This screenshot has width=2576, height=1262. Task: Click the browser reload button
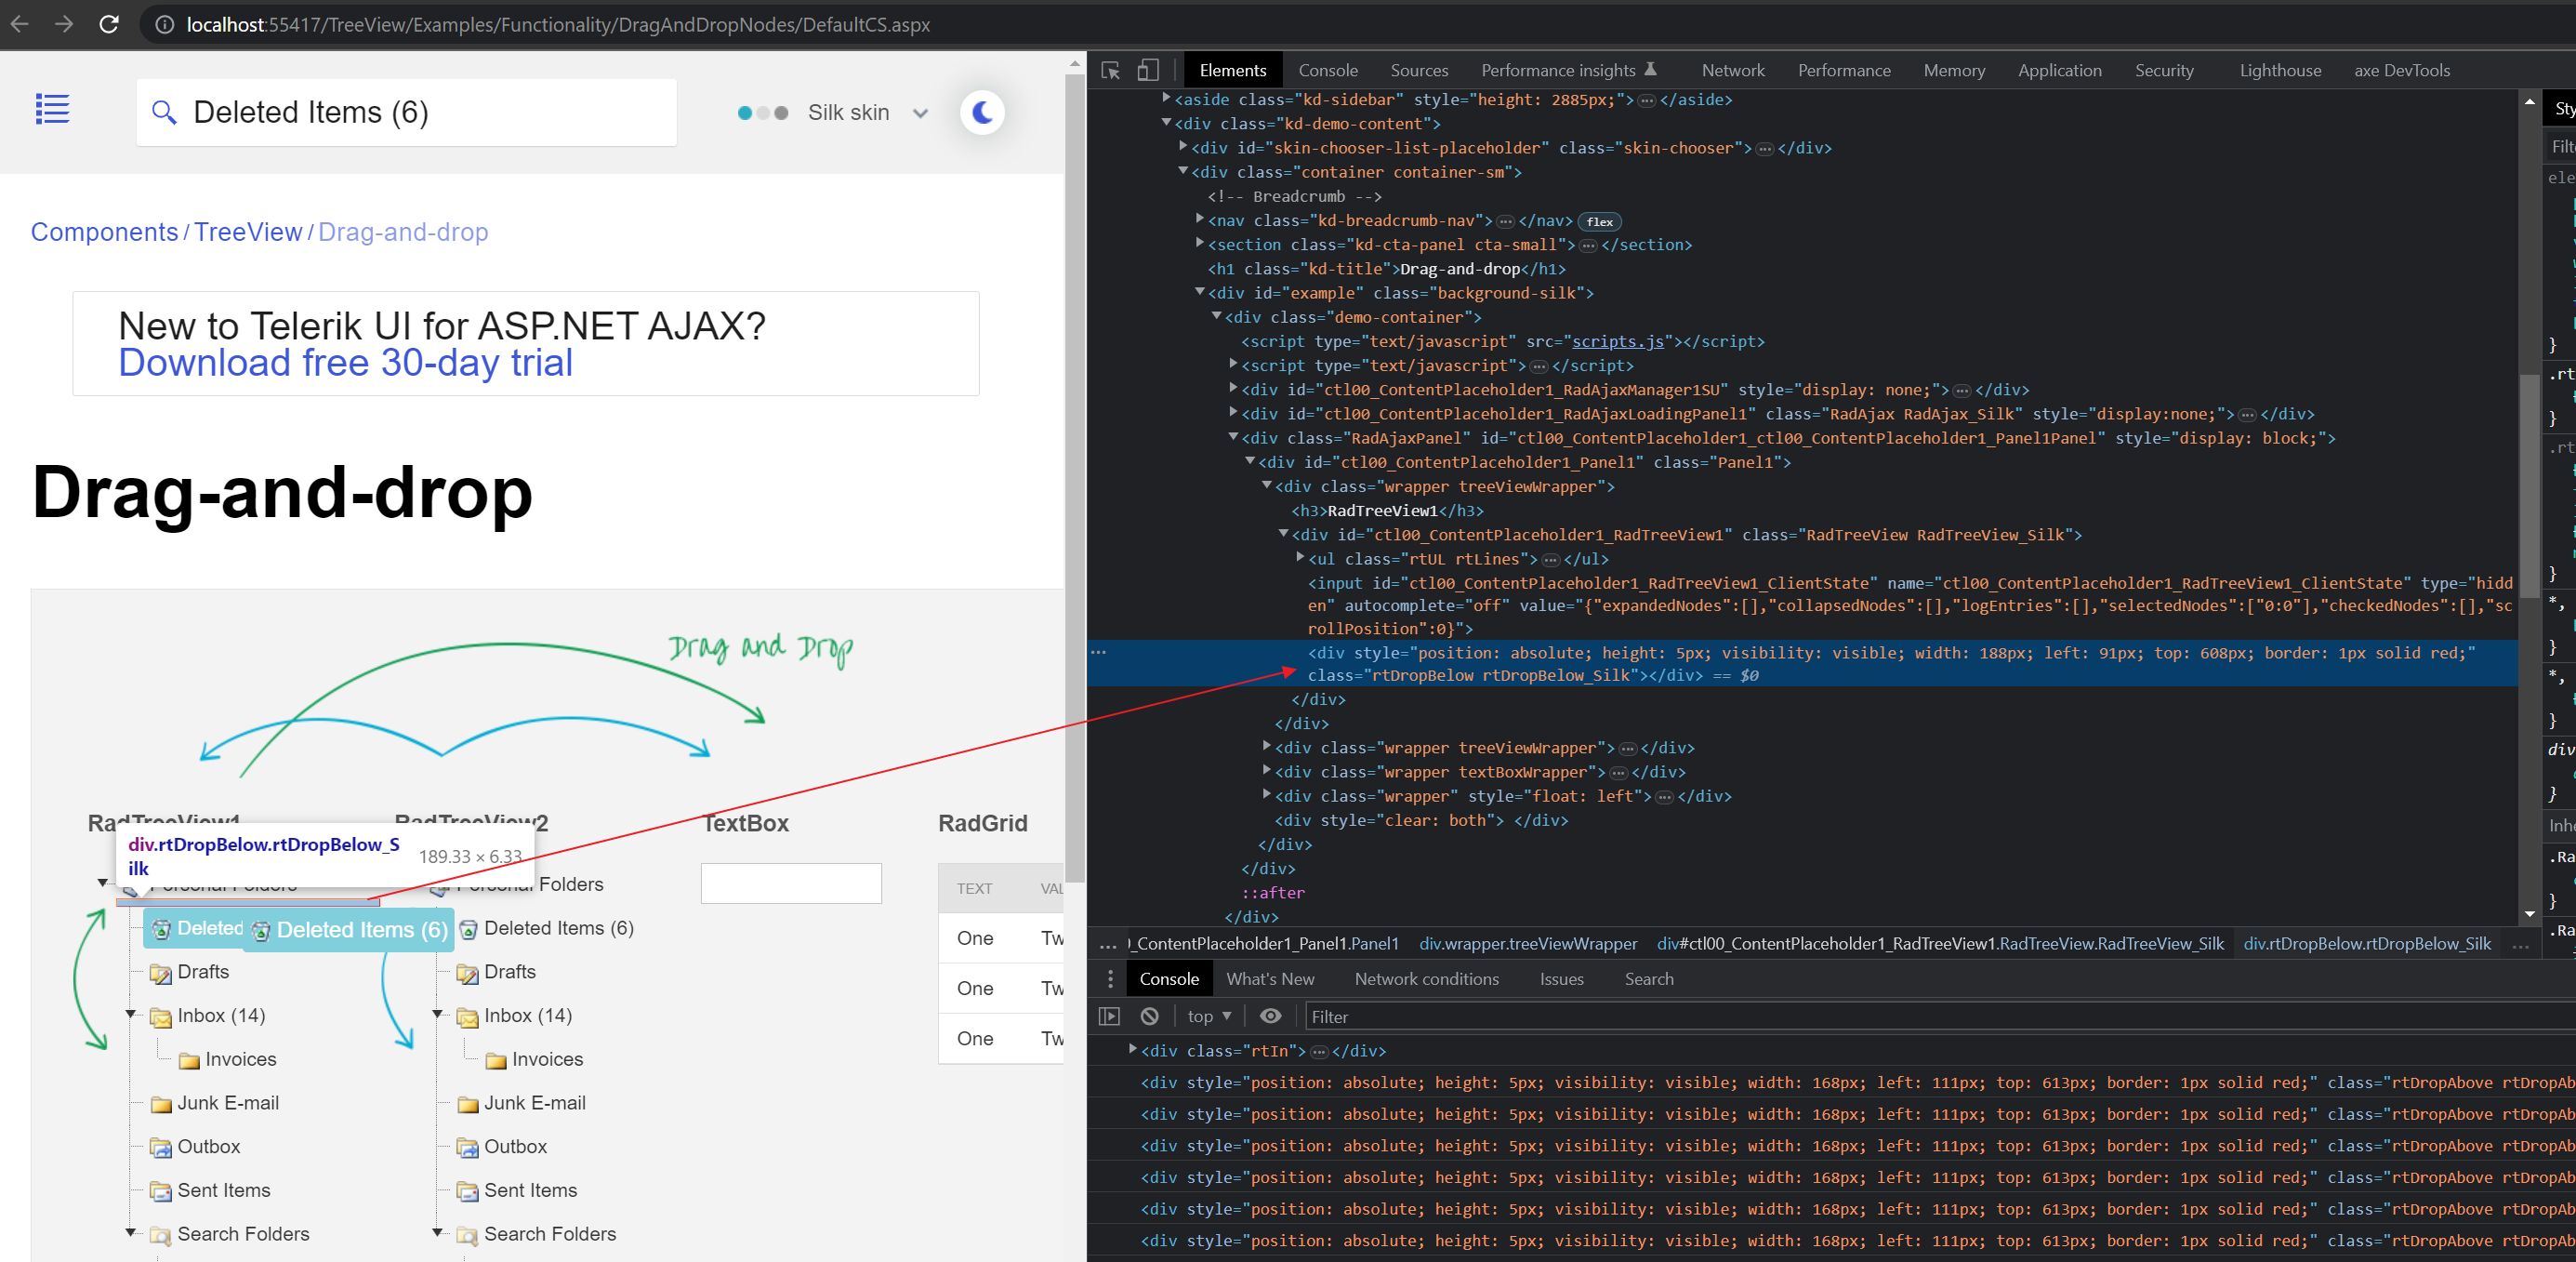[109, 24]
